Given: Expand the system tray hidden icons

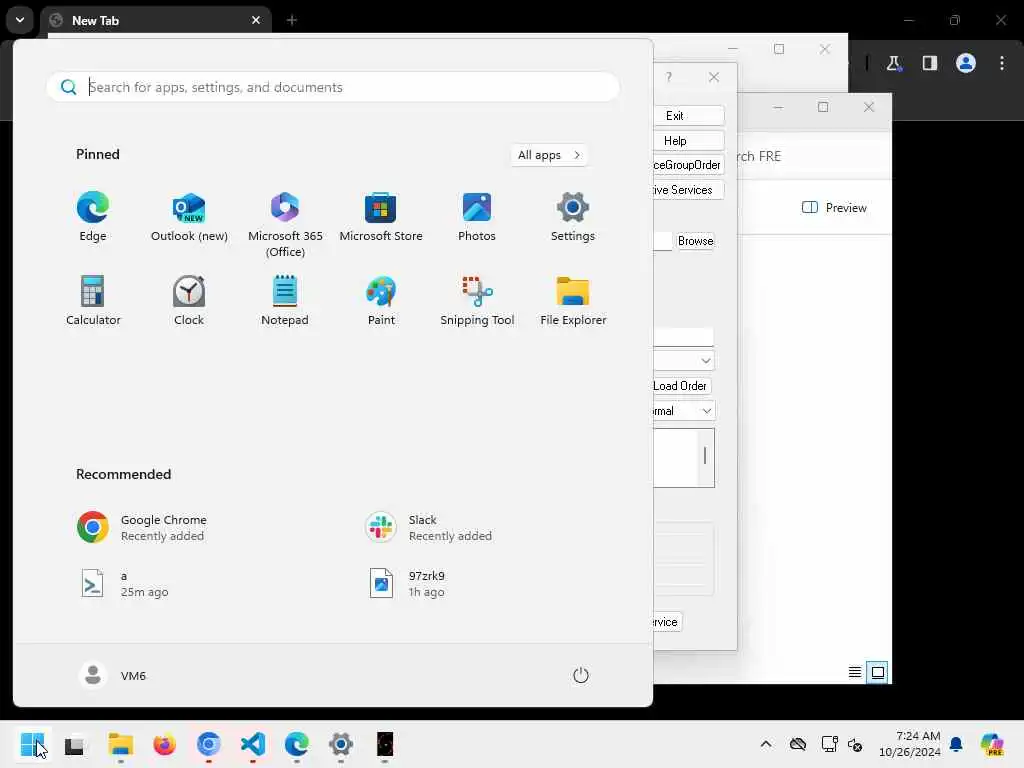Looking at the screenshot, I should (x=766, y=744).
